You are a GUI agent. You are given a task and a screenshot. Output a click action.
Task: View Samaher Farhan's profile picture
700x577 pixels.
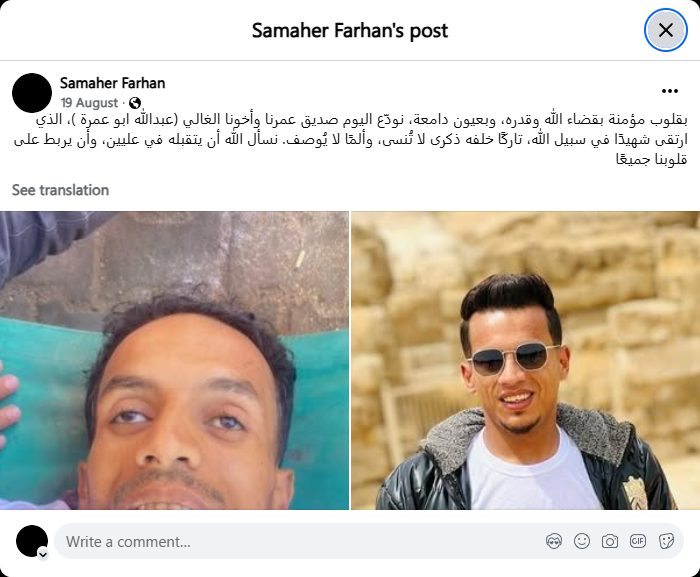pos(32,93)
